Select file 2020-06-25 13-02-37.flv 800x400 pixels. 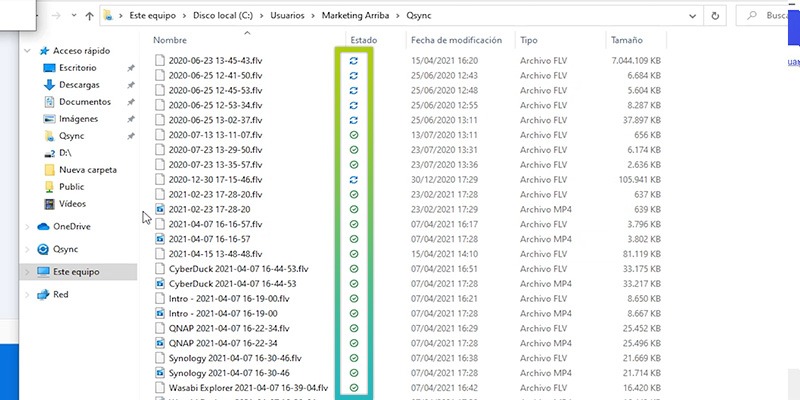coord(215,120)
